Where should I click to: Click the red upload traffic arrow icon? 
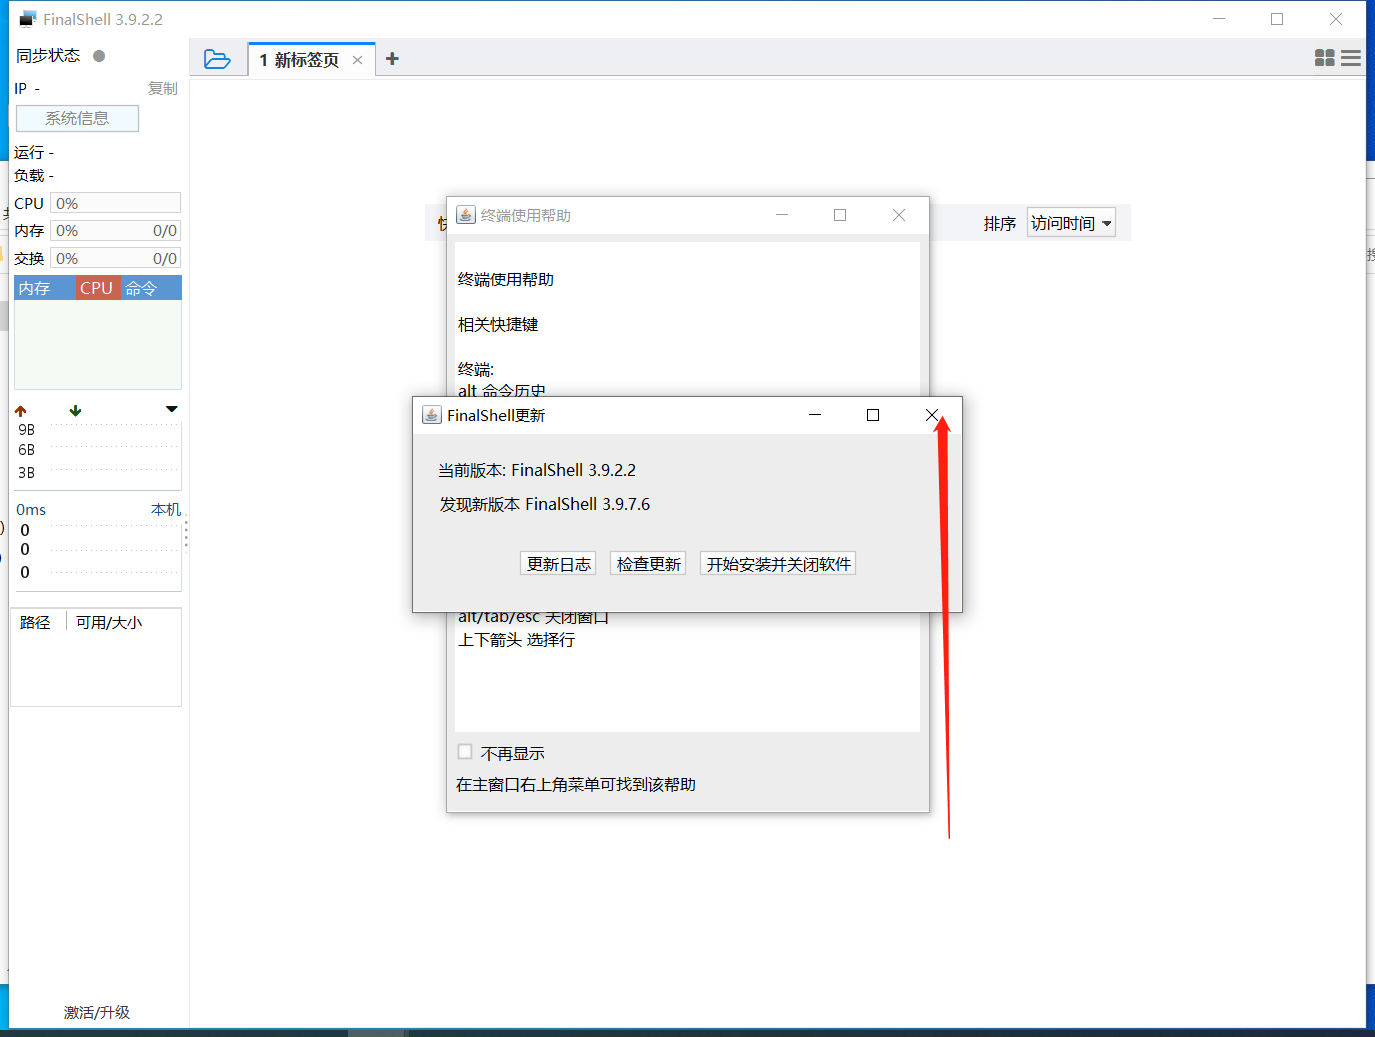click(x=21, y=409)
